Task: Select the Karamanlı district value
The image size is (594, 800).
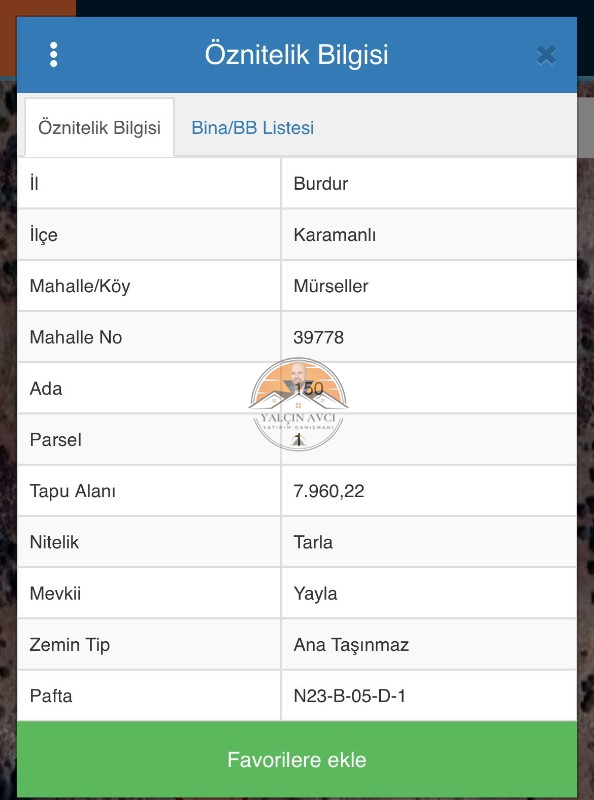Action: [335, 235]
